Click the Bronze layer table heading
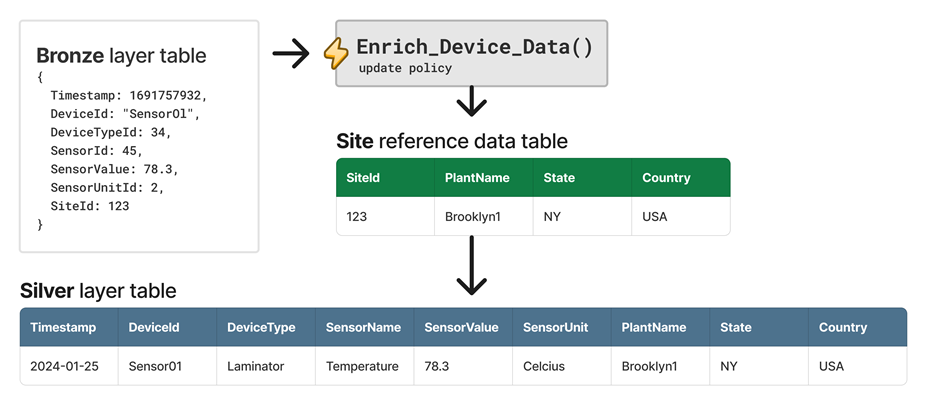Viewport: 925px width, 405px height. [121, 56]
